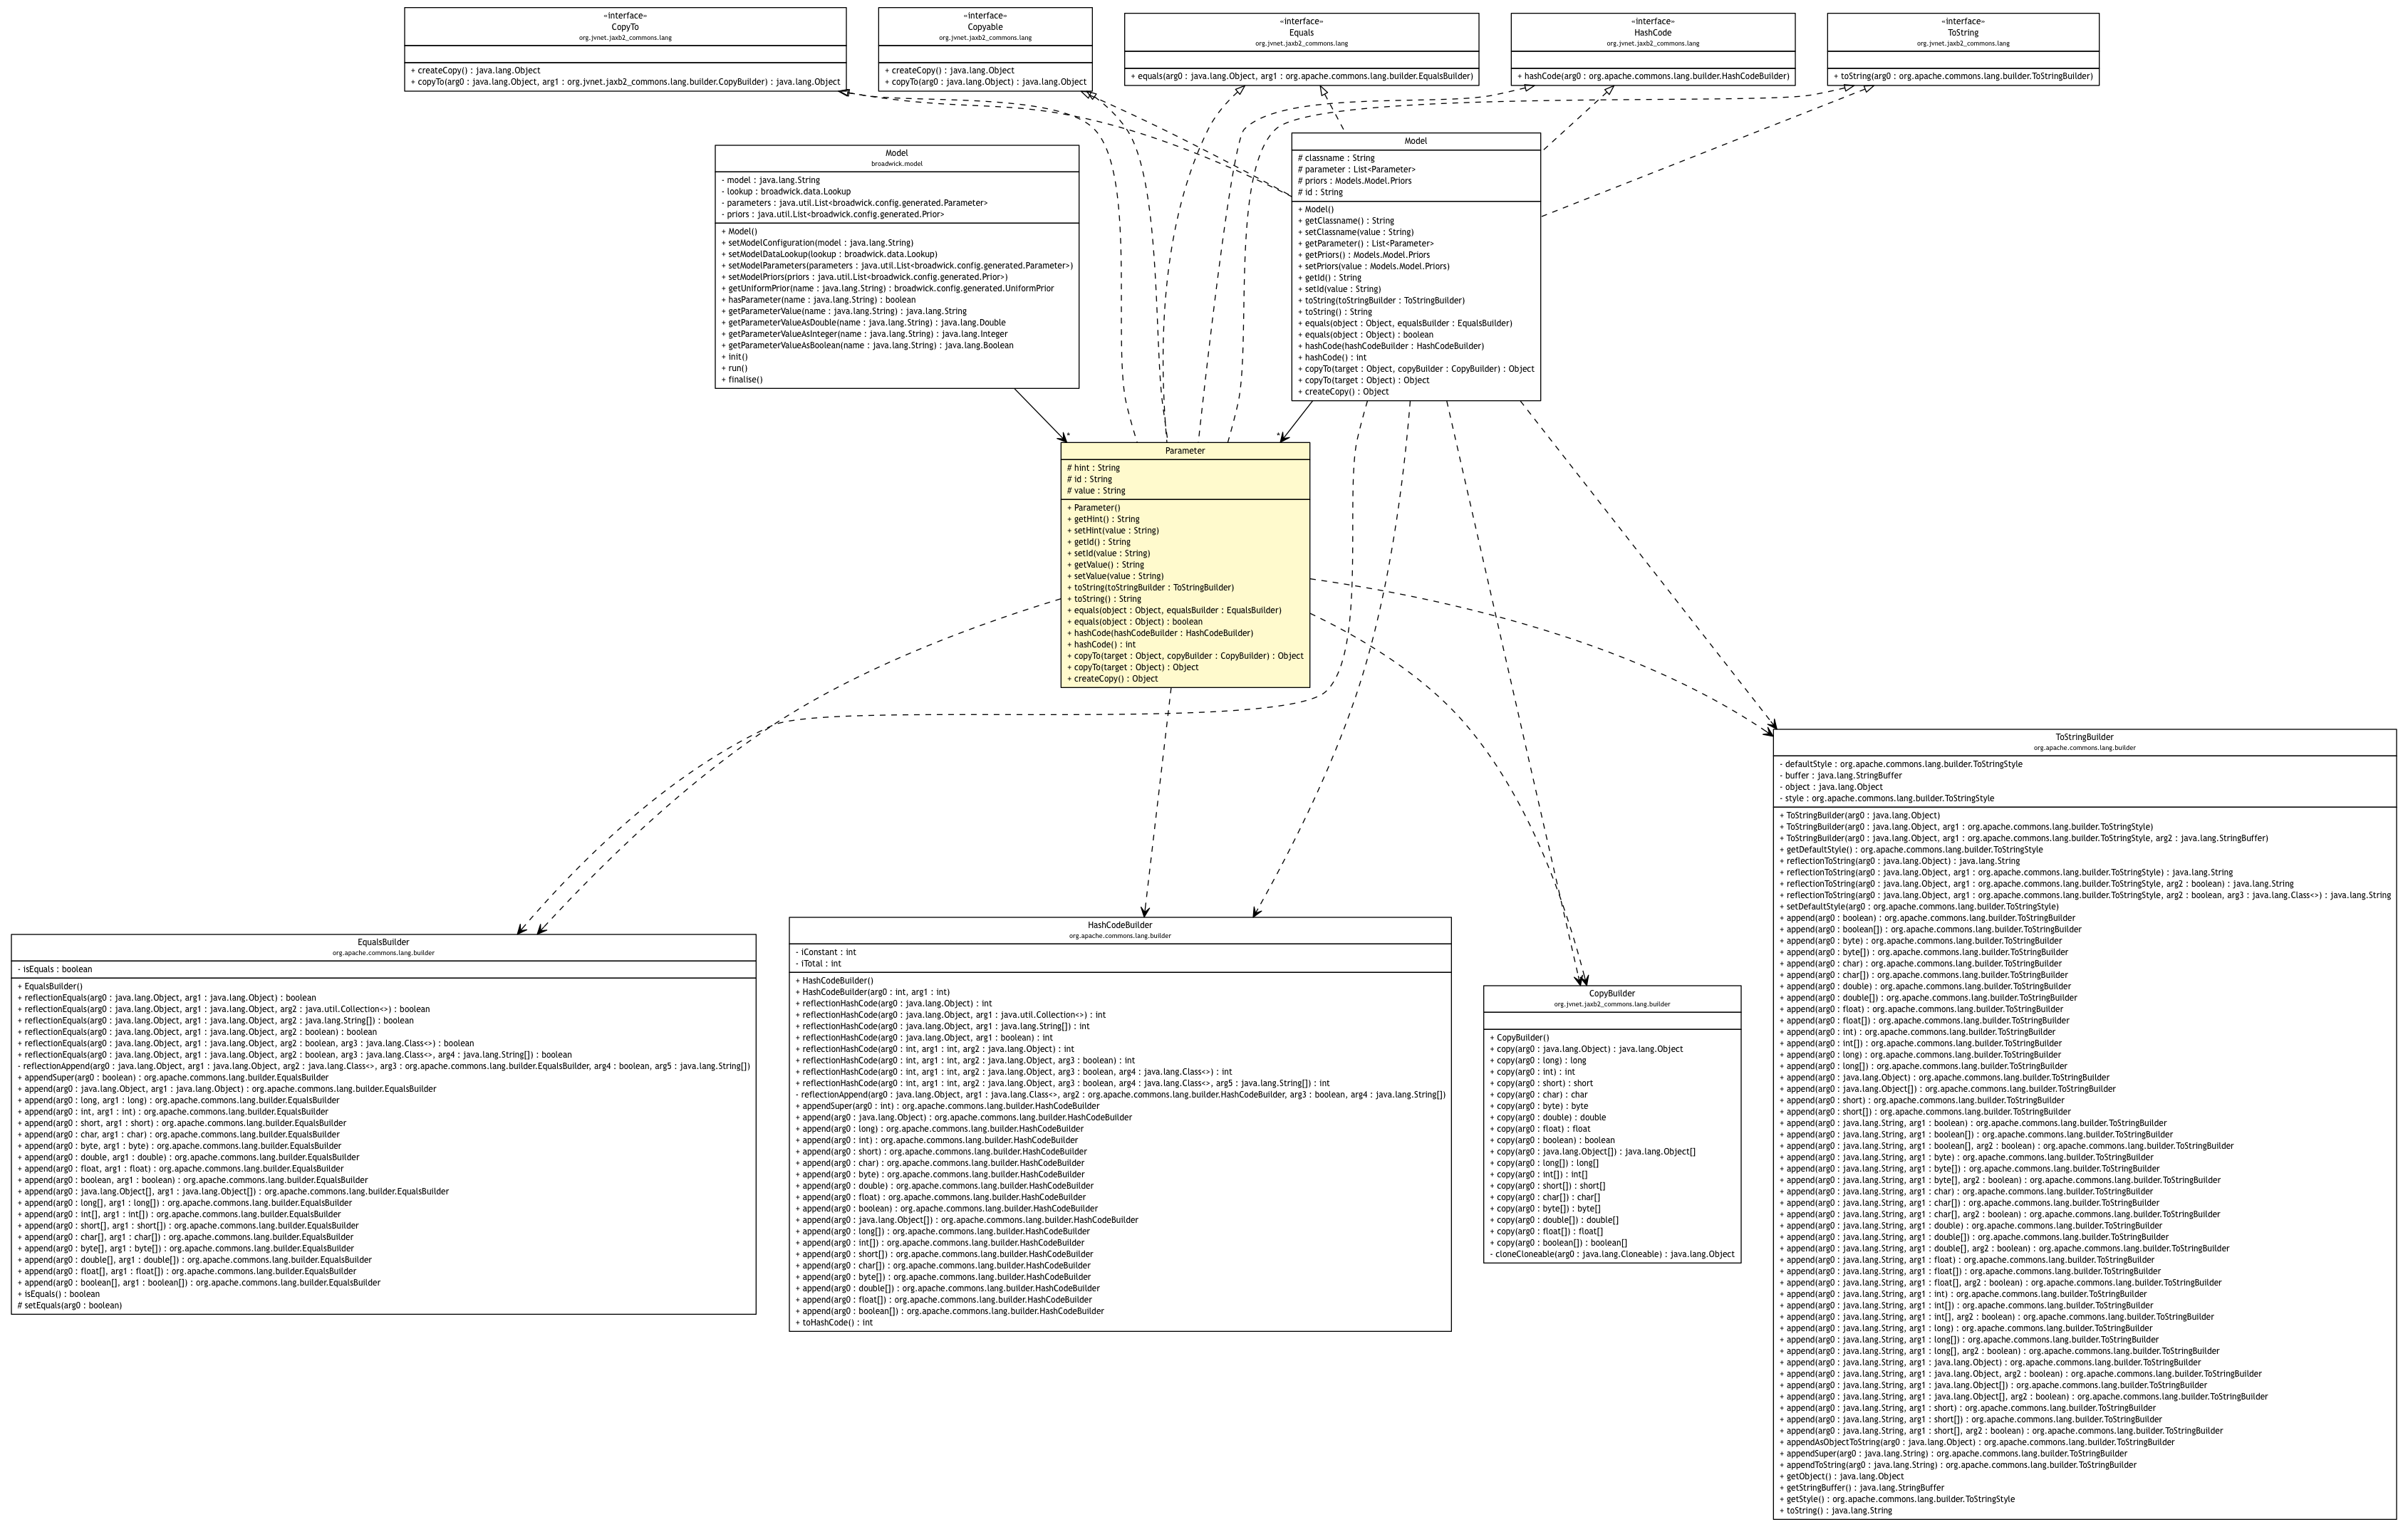
Task: Click the CopyBuilder class title
Action: (x=1612, y=994)
